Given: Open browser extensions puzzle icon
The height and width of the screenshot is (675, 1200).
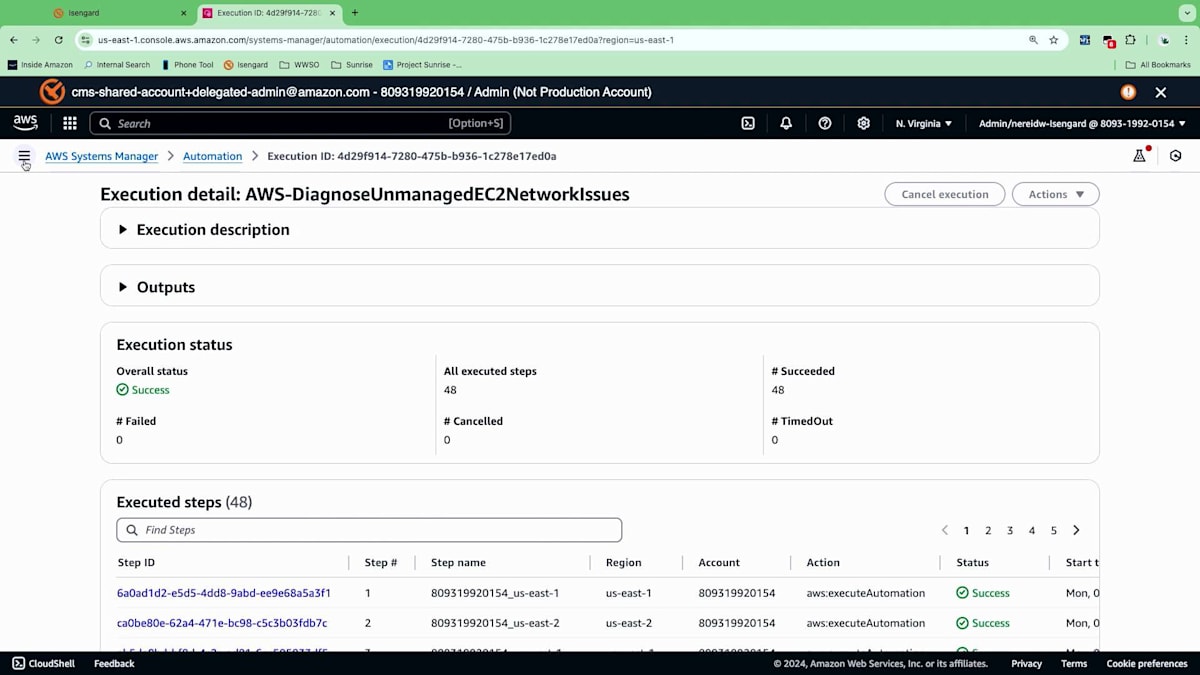Looking at the screenshot, I should pyautogui.click(x=1131, y=40).
